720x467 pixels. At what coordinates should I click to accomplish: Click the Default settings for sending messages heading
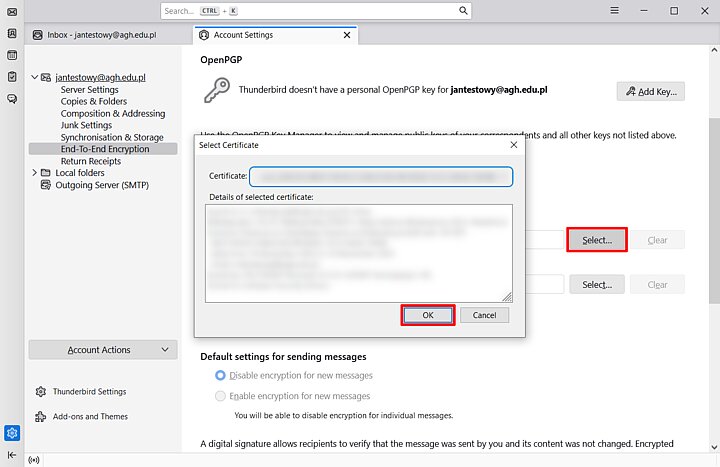pyautogui.click(x=283, y=357)
